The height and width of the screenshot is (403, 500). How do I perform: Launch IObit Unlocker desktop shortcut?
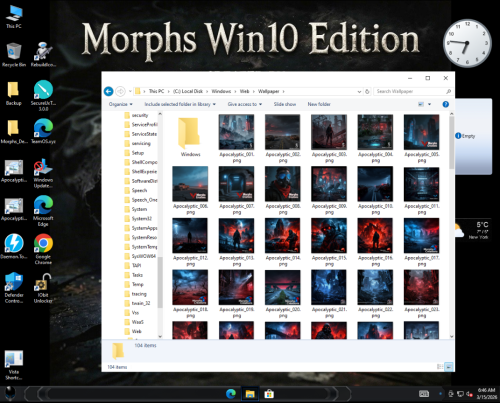click(x=43, y=288)
